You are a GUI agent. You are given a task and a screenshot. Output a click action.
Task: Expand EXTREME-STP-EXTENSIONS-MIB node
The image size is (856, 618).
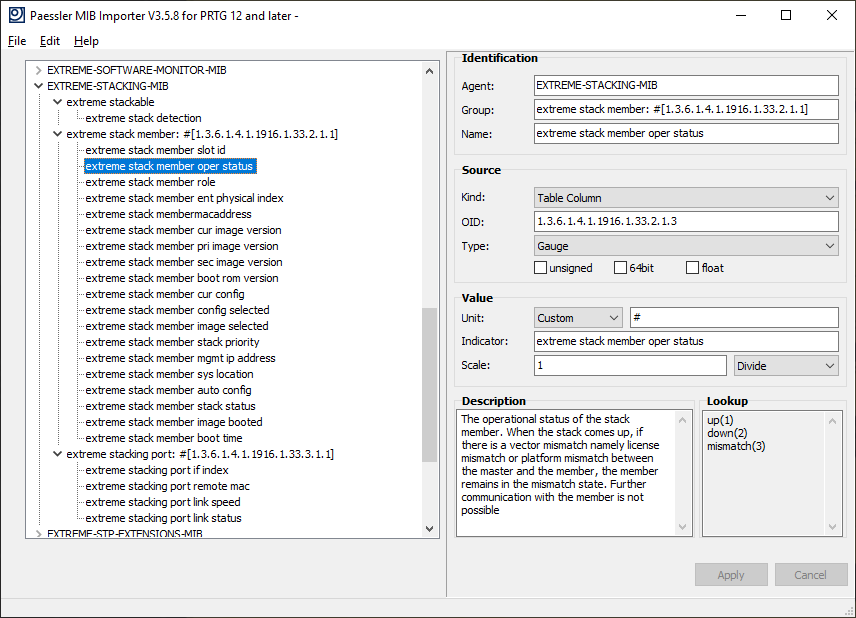(x=38, y=533)
